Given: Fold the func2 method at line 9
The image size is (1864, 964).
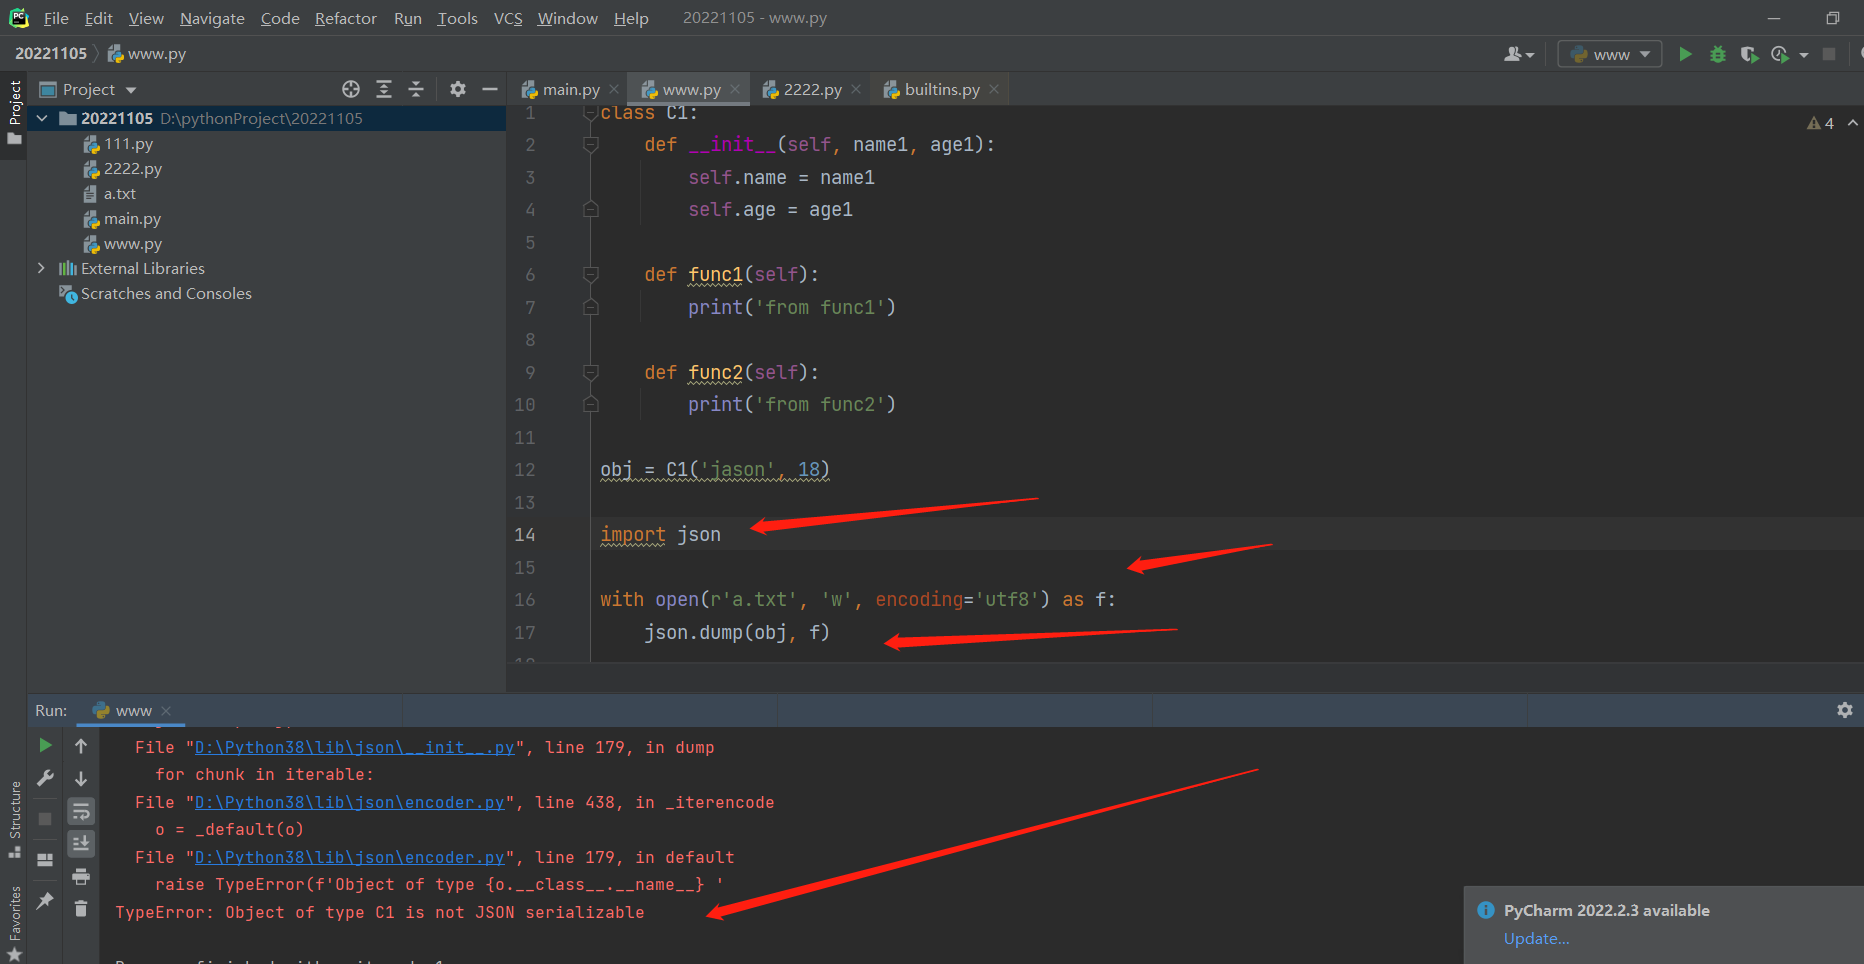Looking at the screenshot, I should [x=591, y=372].
